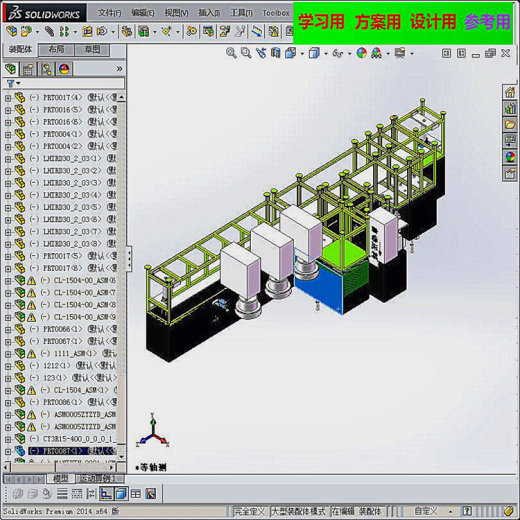Click the Apply Scene icon
The height and width of the screenshot is (520, 520).
pos(376,53)
